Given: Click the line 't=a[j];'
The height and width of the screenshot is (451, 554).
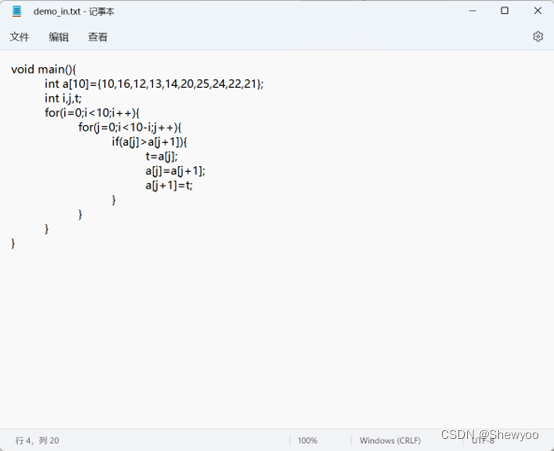Looking at the screenshot, I should pos(161,156).
